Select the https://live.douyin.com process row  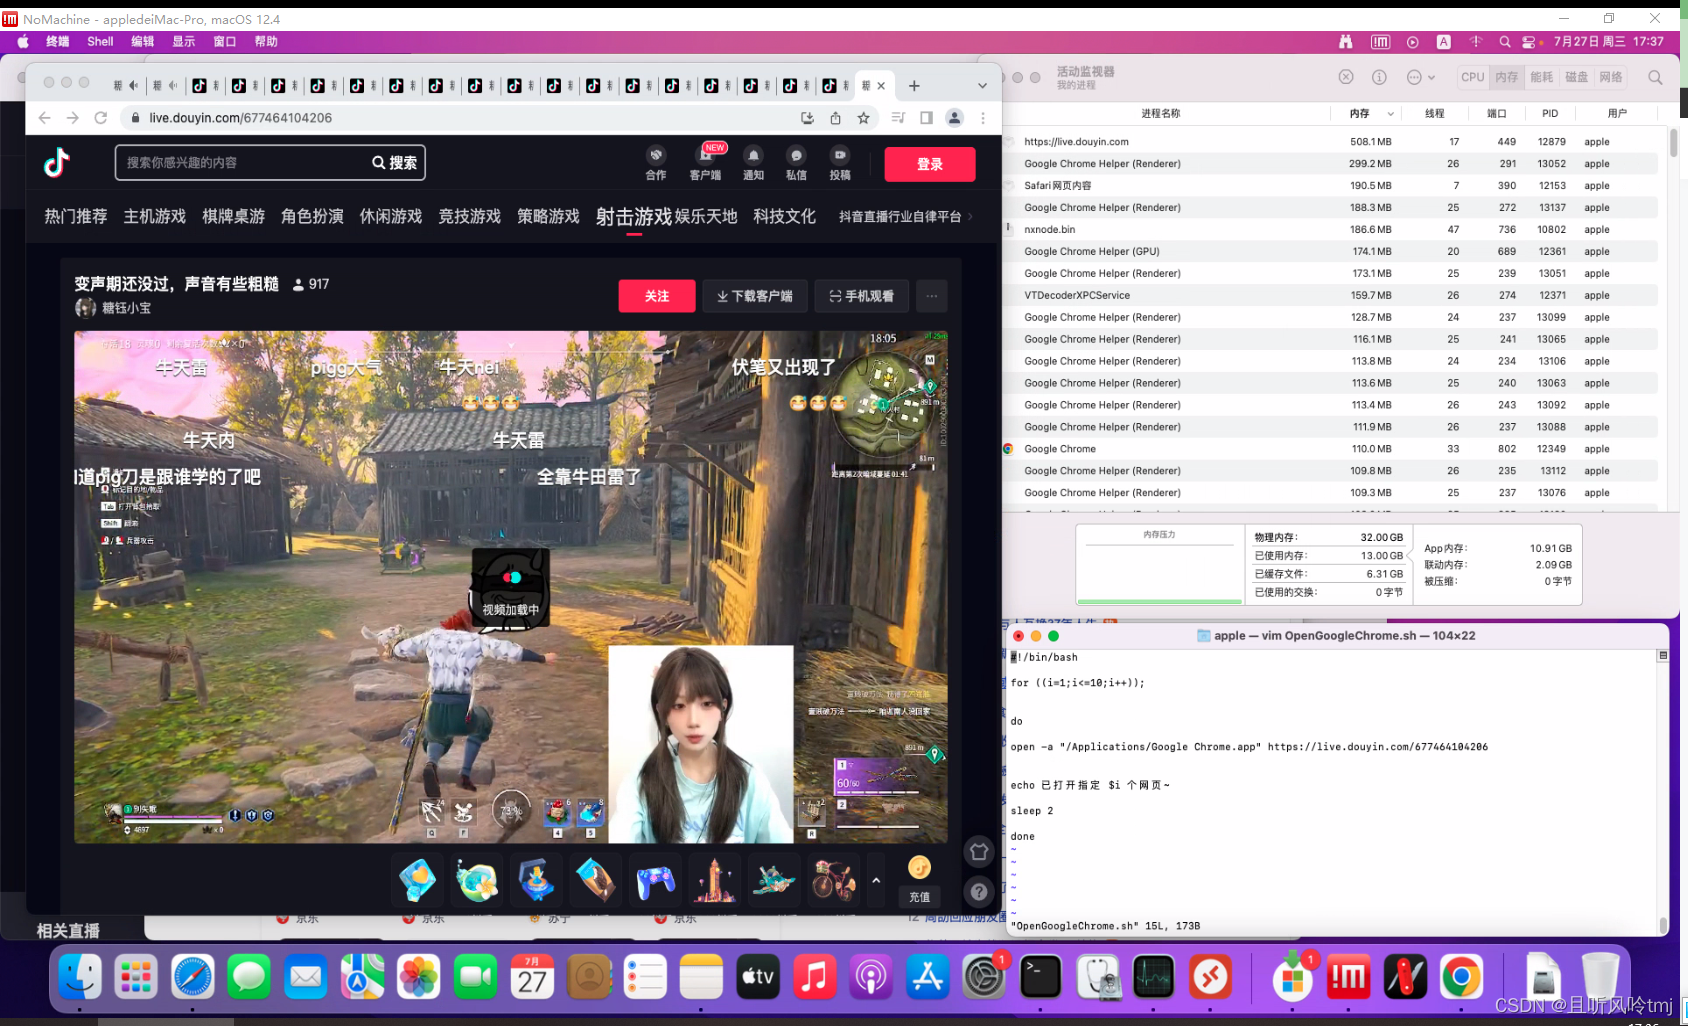click(1330, 142)
